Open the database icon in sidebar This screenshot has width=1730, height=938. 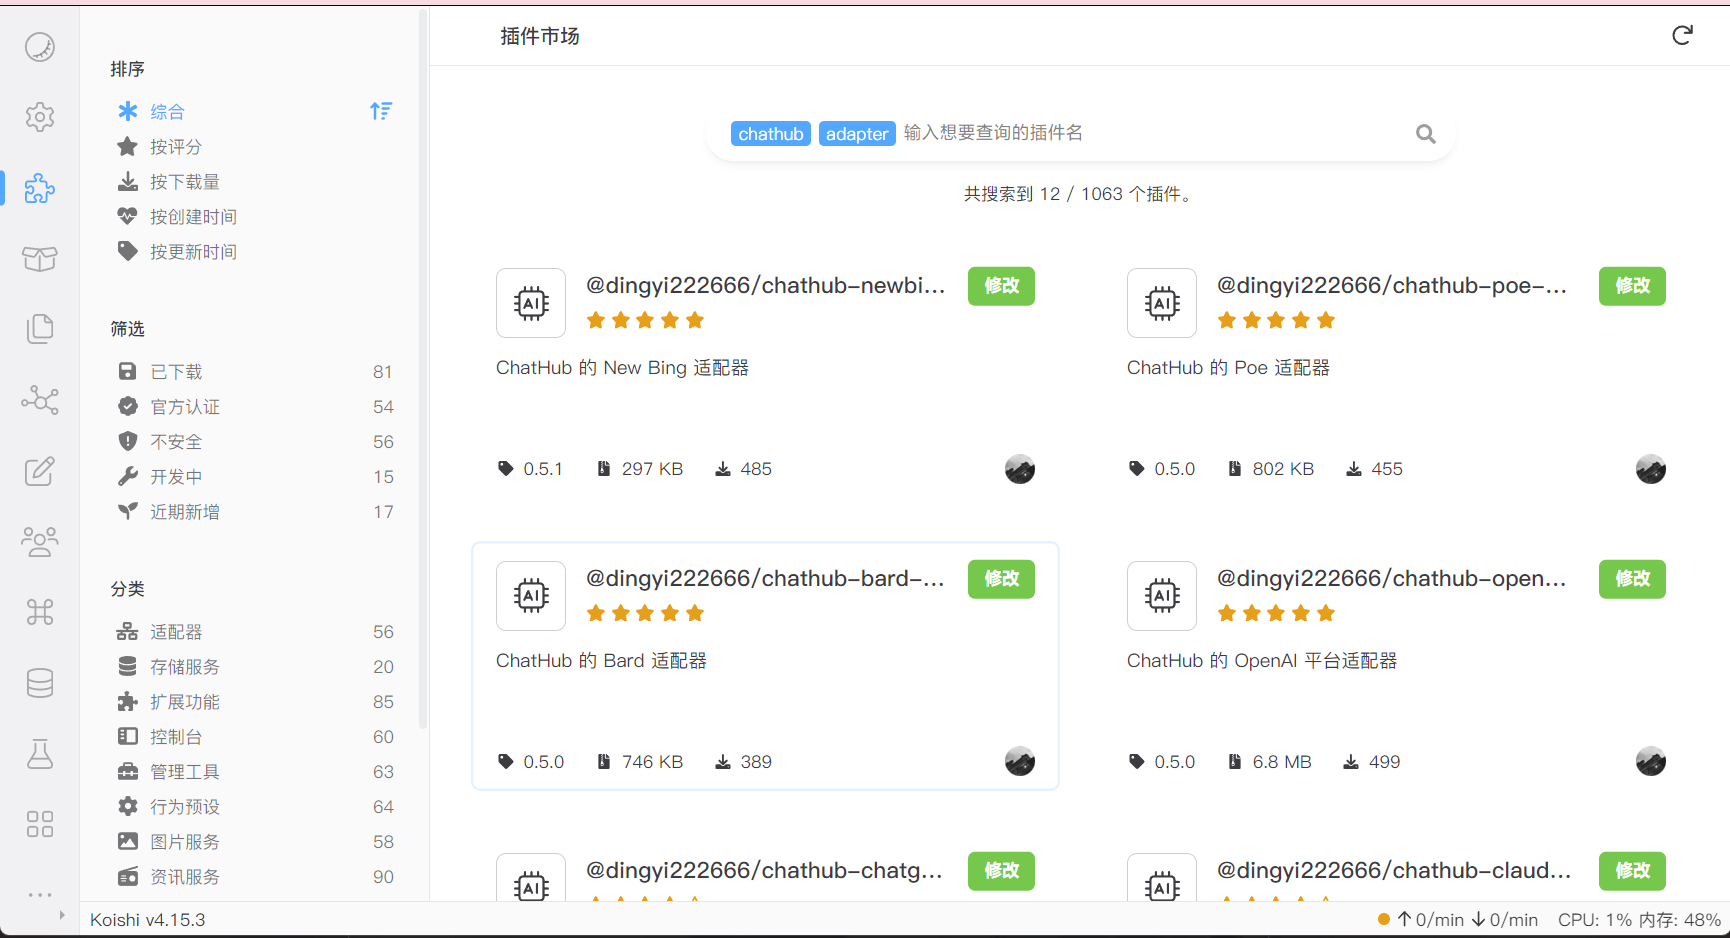coord(39,683)
